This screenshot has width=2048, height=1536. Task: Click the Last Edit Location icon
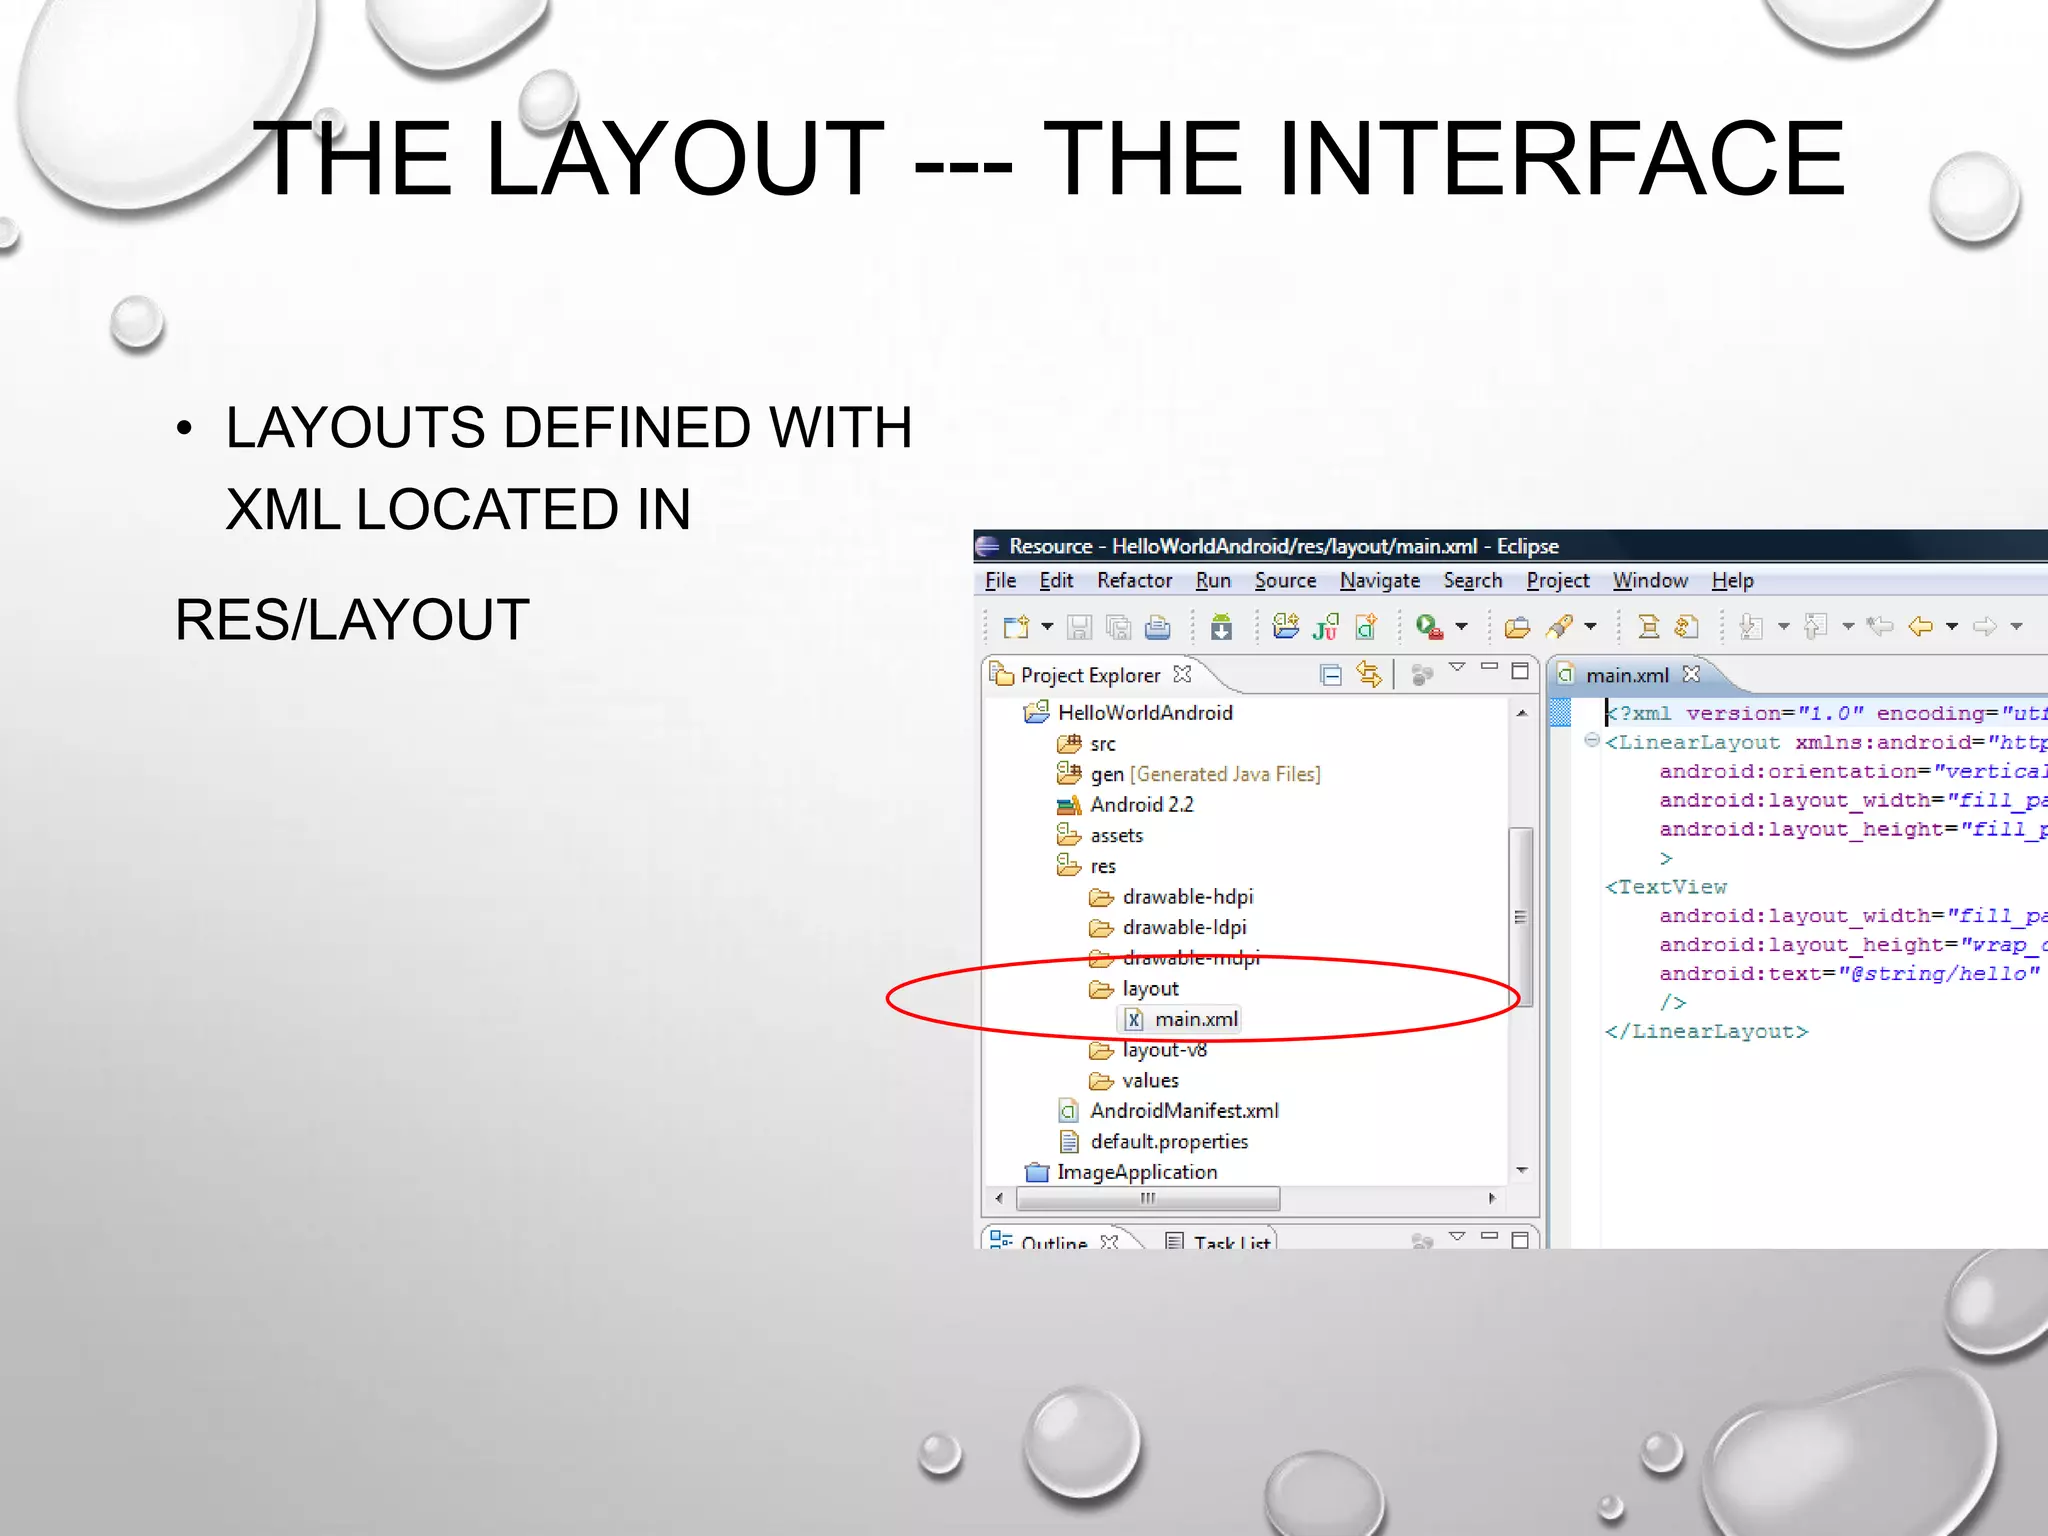click(x=1880, y=627)
